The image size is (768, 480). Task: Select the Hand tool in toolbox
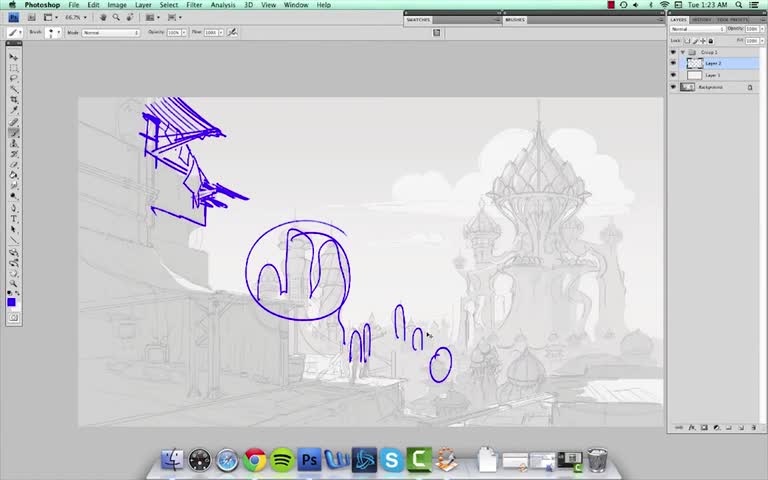pos(14,273)
